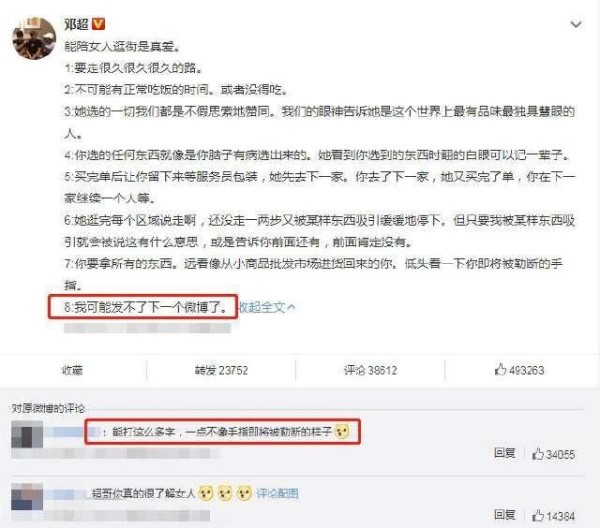Reply to the second comment via 回复
The width and height of the screenshot is (600, 528).
pyautogui.click(x=504, y=515)
